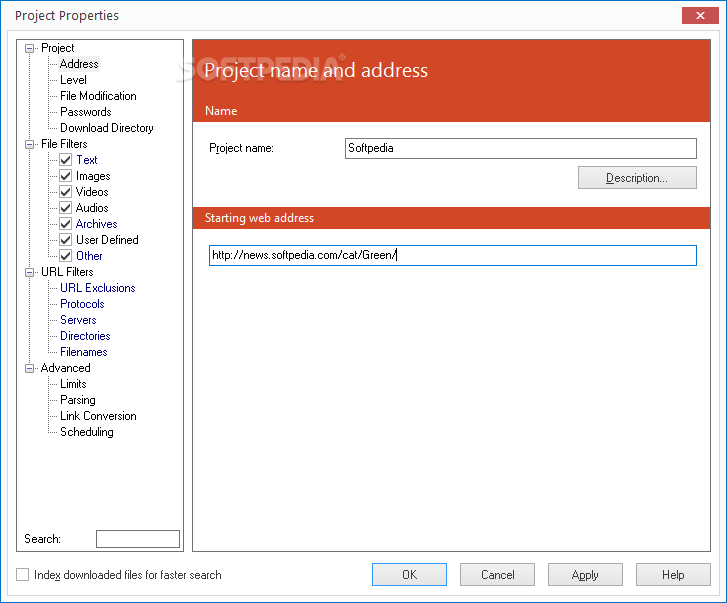Uncheck the User Defined filter checkbox
This screenshot has height=603, width=727.
tap(65, 240)
